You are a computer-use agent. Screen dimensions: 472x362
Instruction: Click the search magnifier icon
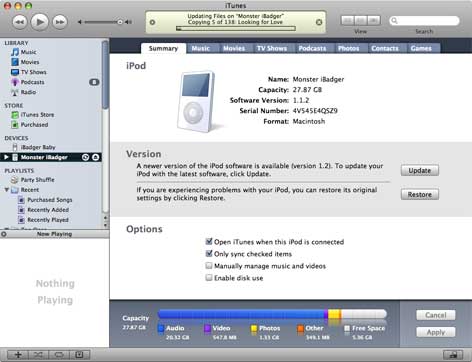(x=395, y=21)
